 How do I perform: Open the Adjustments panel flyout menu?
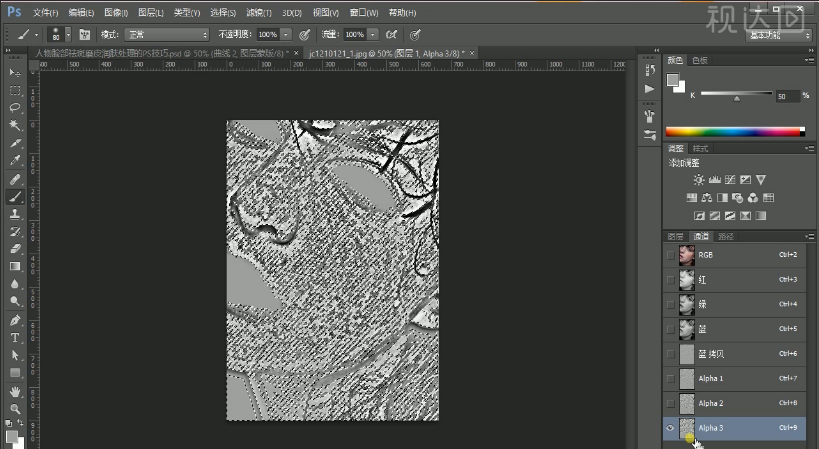tap(809, 149)
